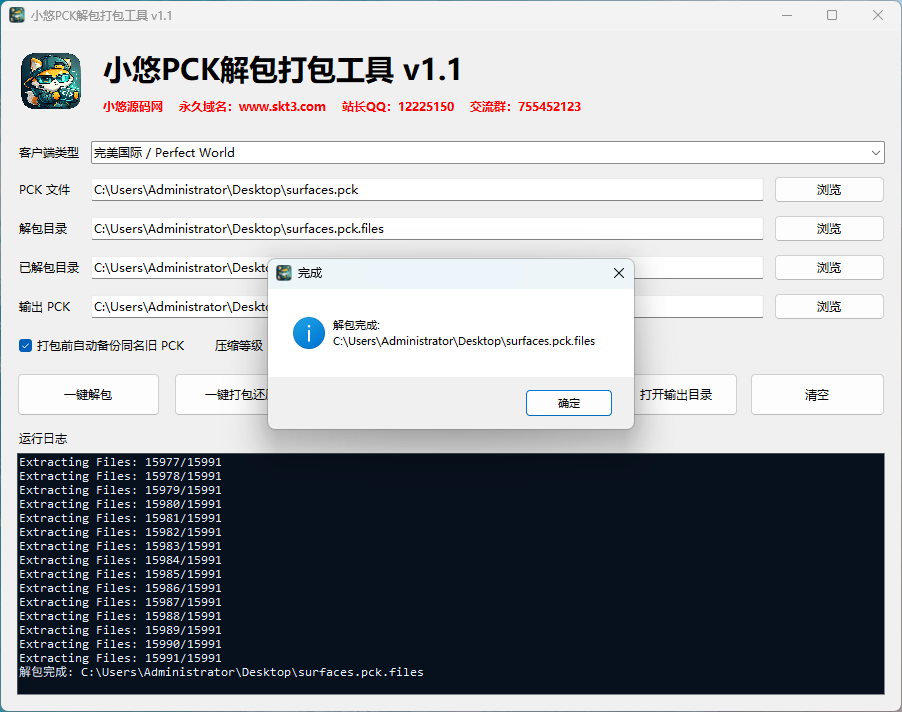Open the 客户端类型 dropdown arrow
This screenshot has width=902, height=712.
click(875, 152)
